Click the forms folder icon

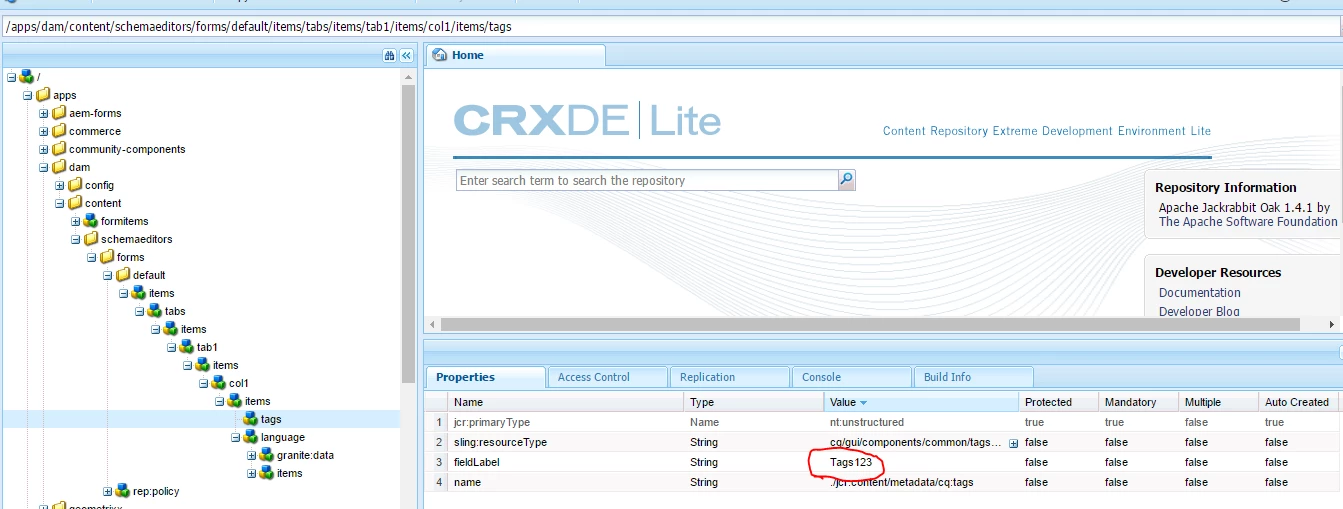[107, 257]
